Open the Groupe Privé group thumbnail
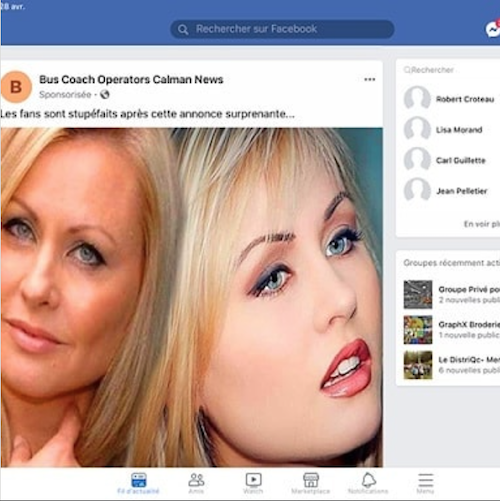 tap(418, 295)
